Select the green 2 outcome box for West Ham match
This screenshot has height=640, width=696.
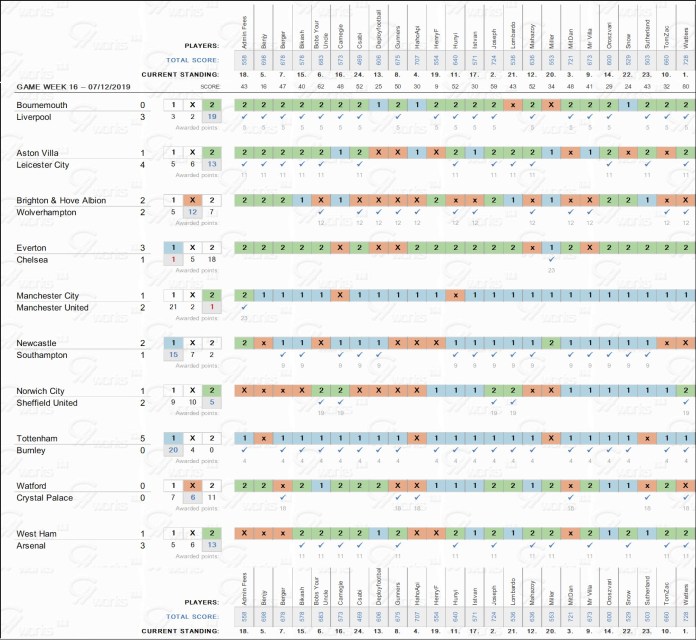point(210,534)
